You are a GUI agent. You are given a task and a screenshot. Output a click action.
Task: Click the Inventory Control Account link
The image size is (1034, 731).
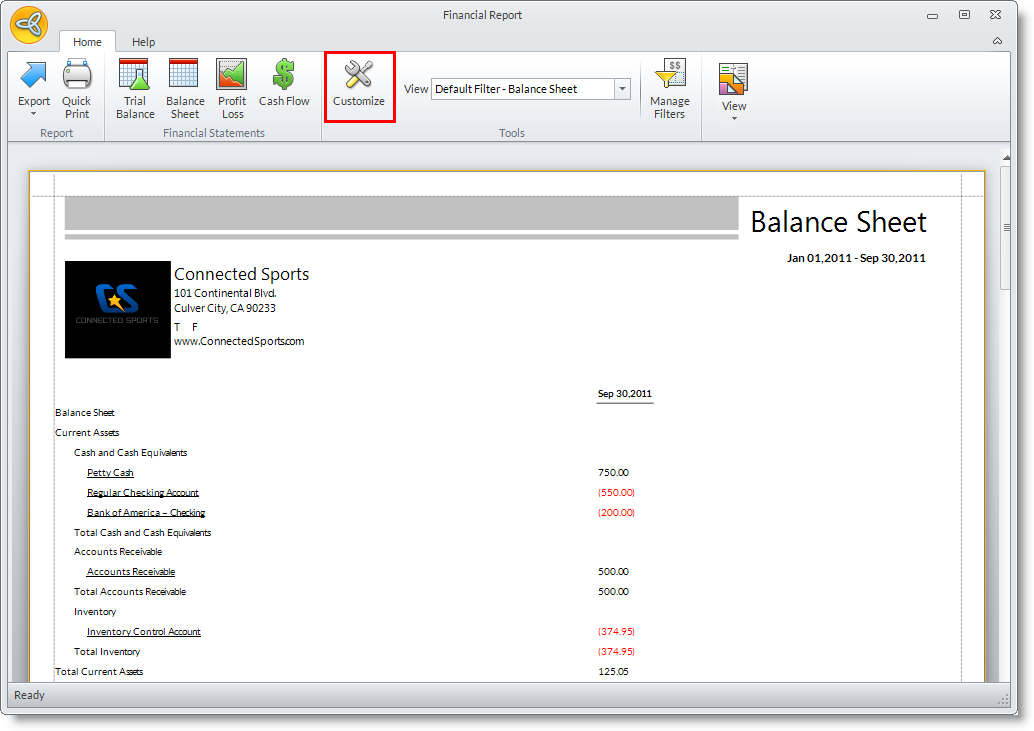143,632
